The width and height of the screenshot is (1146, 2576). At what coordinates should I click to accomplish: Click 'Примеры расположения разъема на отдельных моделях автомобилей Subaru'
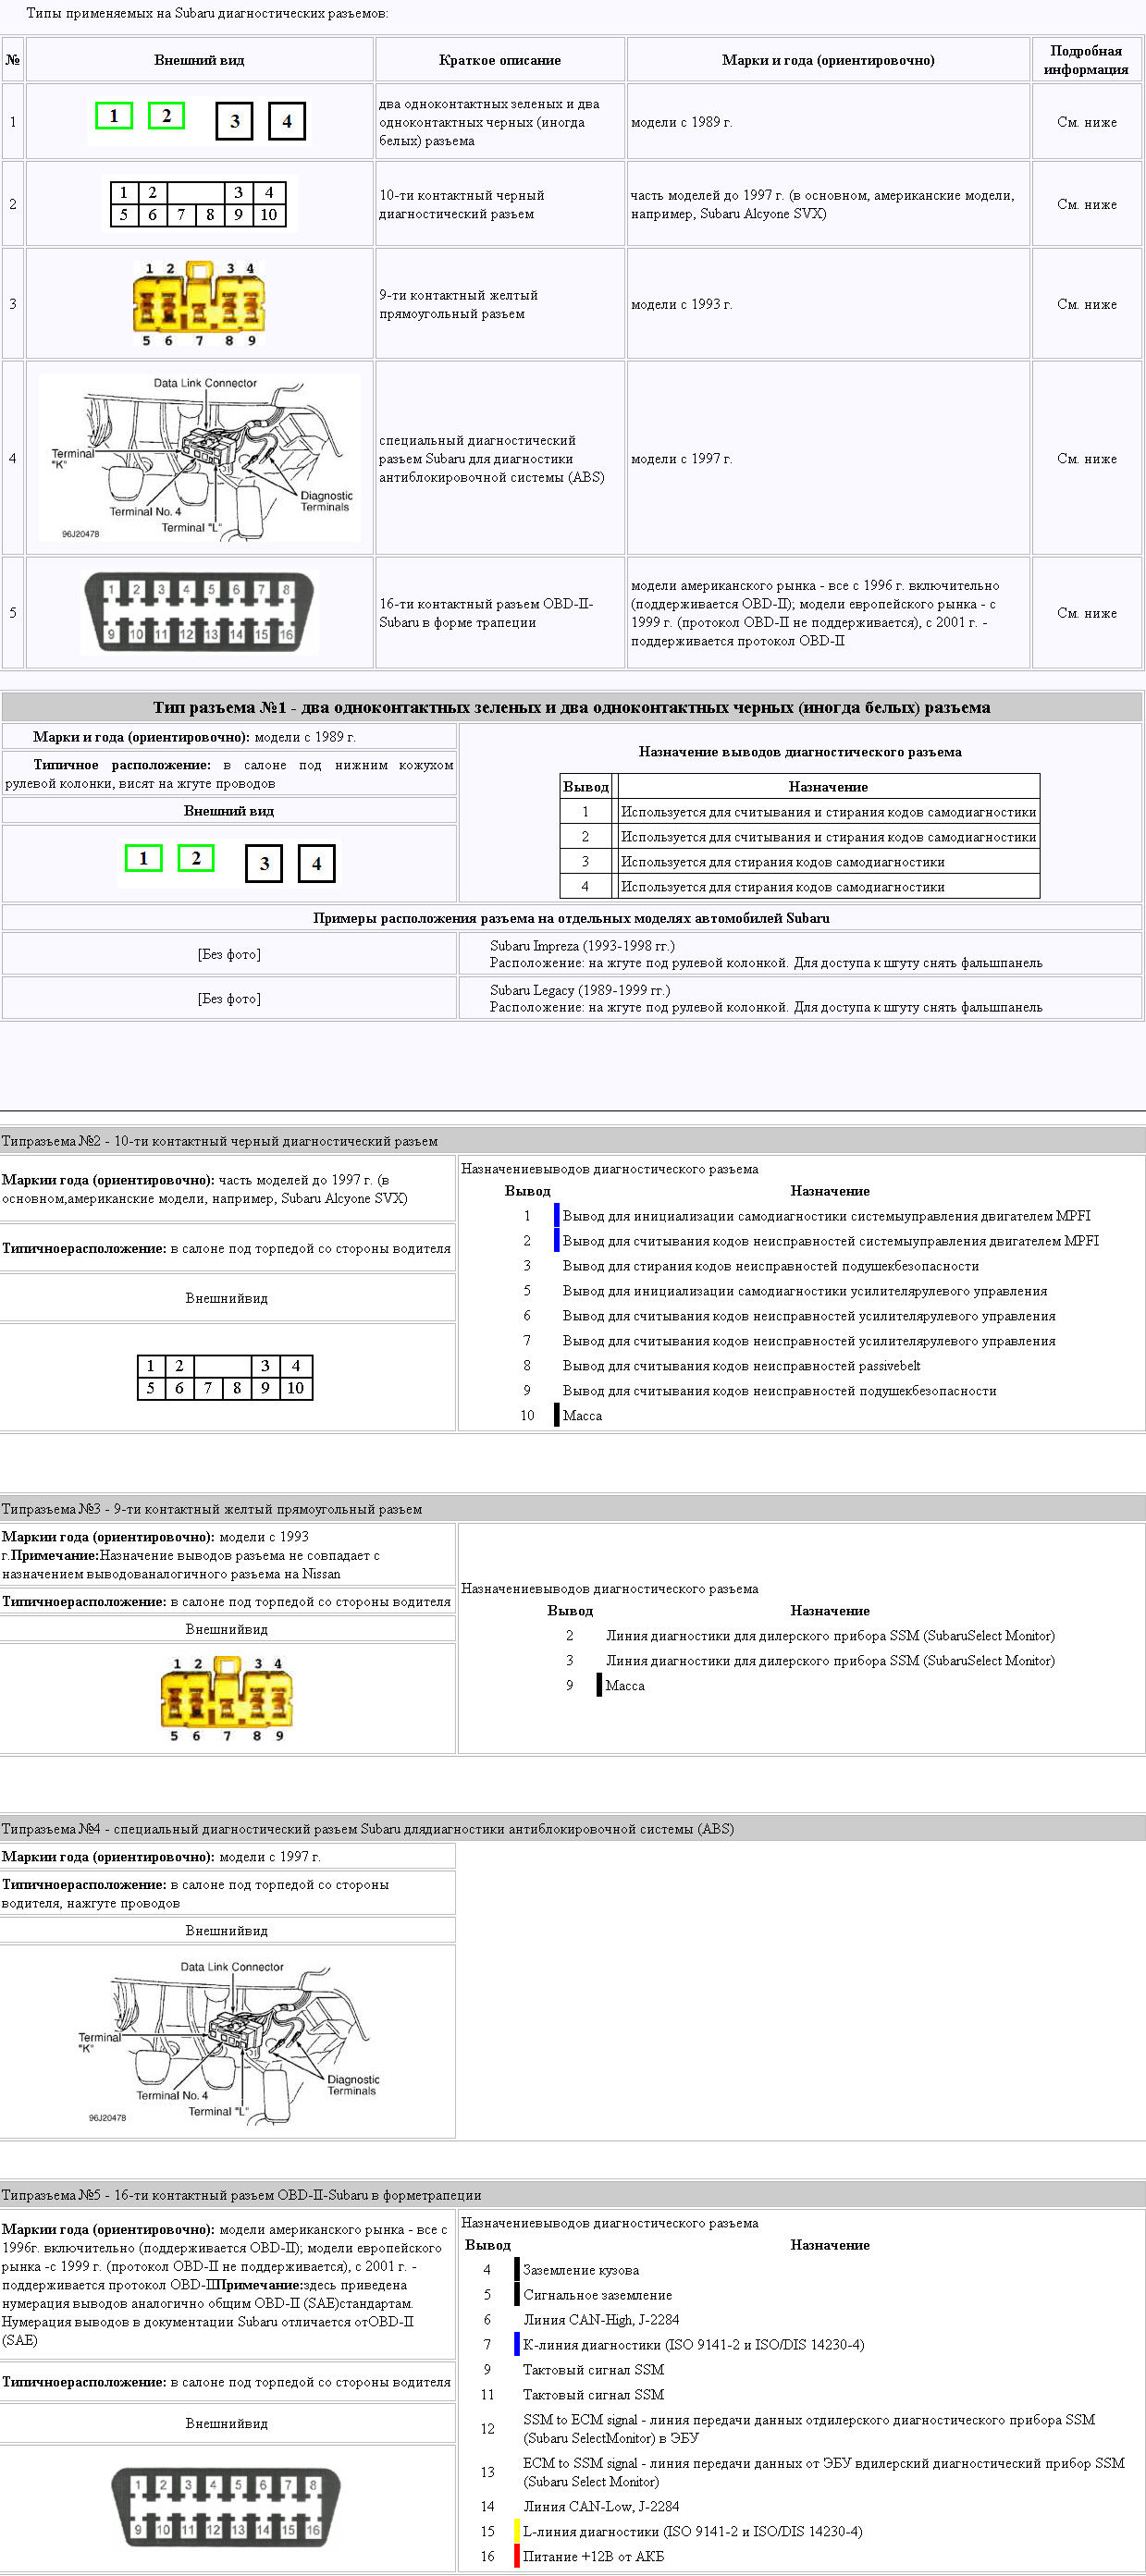(571, 918)
